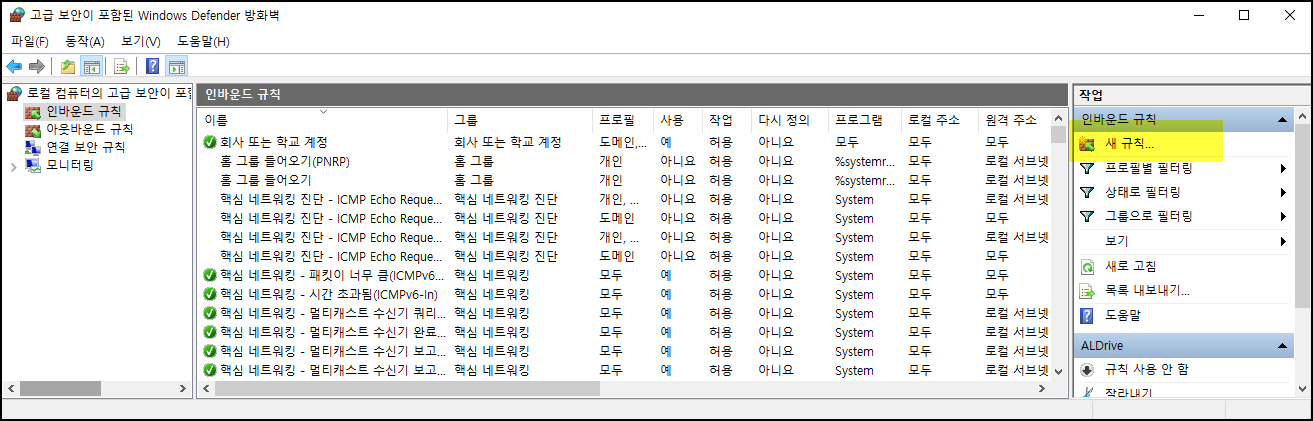Select the 홈 그룹 들어오기(PNRP) rule row
This screenshot has height=421, width=1313.
[625, 161]
